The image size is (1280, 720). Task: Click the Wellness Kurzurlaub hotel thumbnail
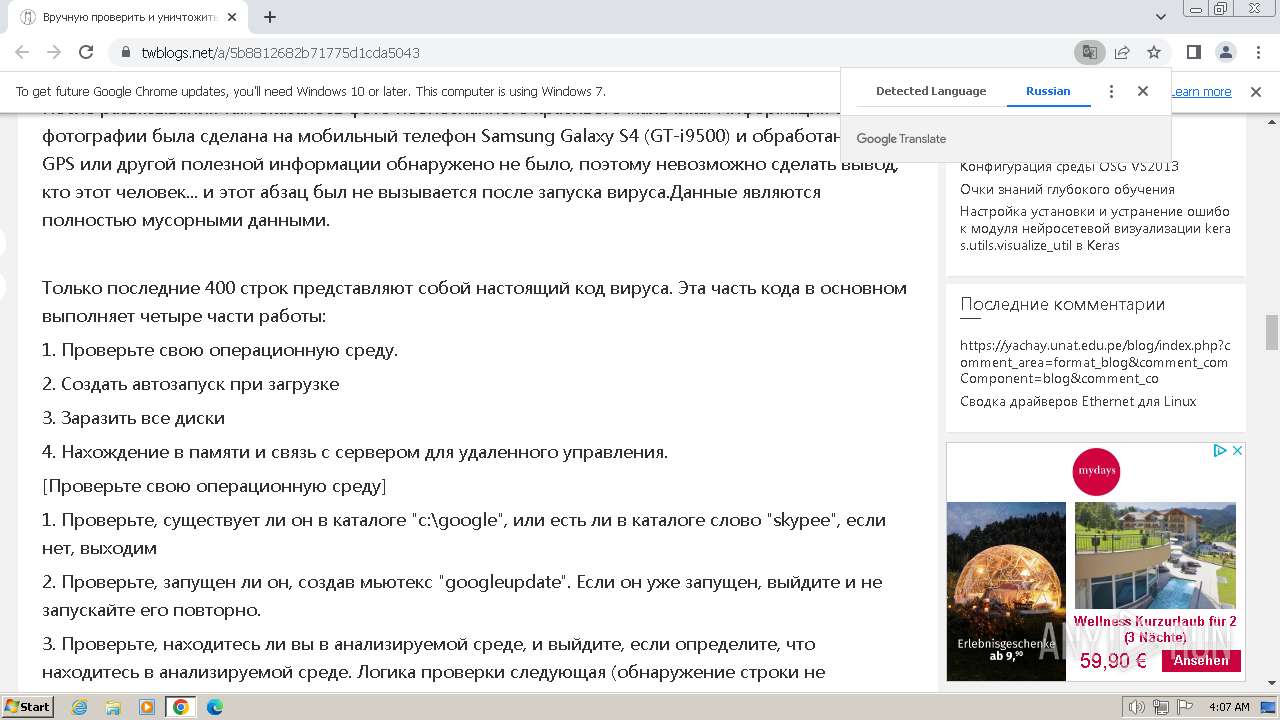[x=1155, y=555]
